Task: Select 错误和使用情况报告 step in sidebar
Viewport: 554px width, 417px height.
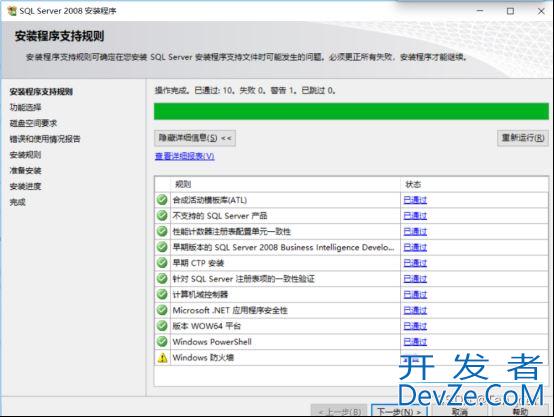Action: point(45,139)
